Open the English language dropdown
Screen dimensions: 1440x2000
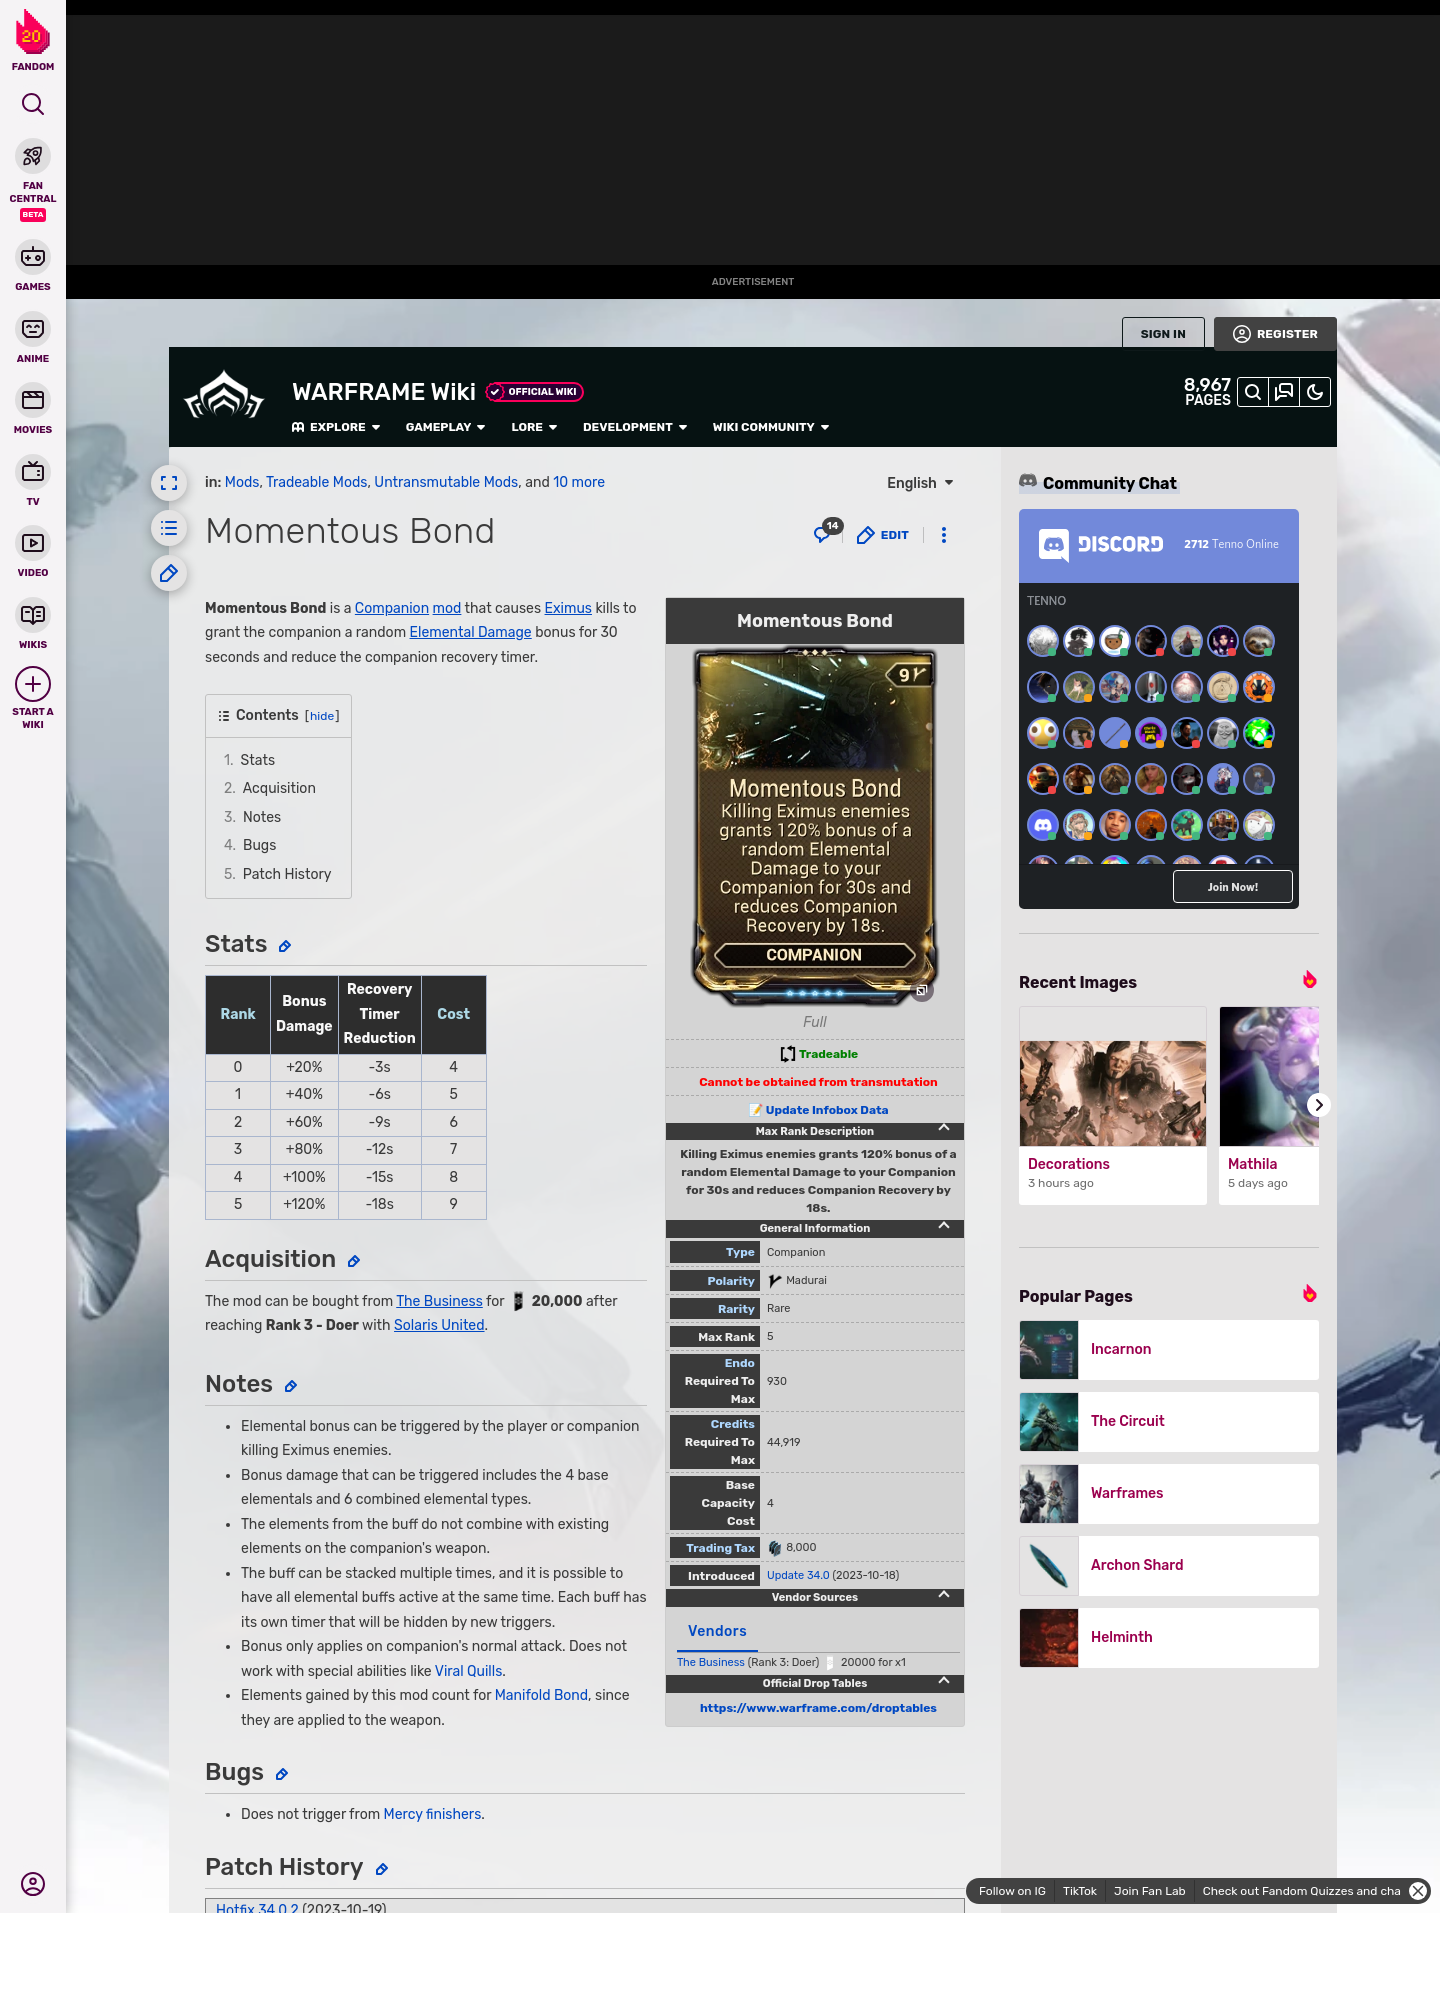(x=920, y=483)
